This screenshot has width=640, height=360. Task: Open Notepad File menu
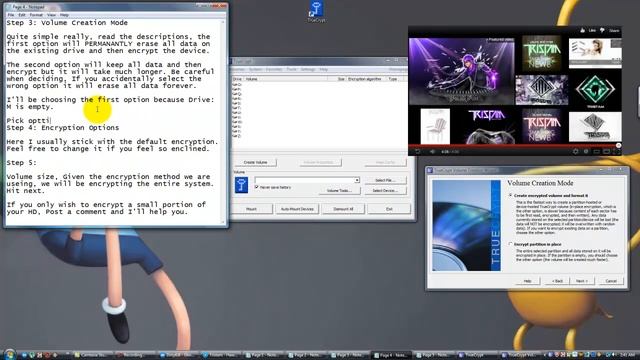(11, 15)
